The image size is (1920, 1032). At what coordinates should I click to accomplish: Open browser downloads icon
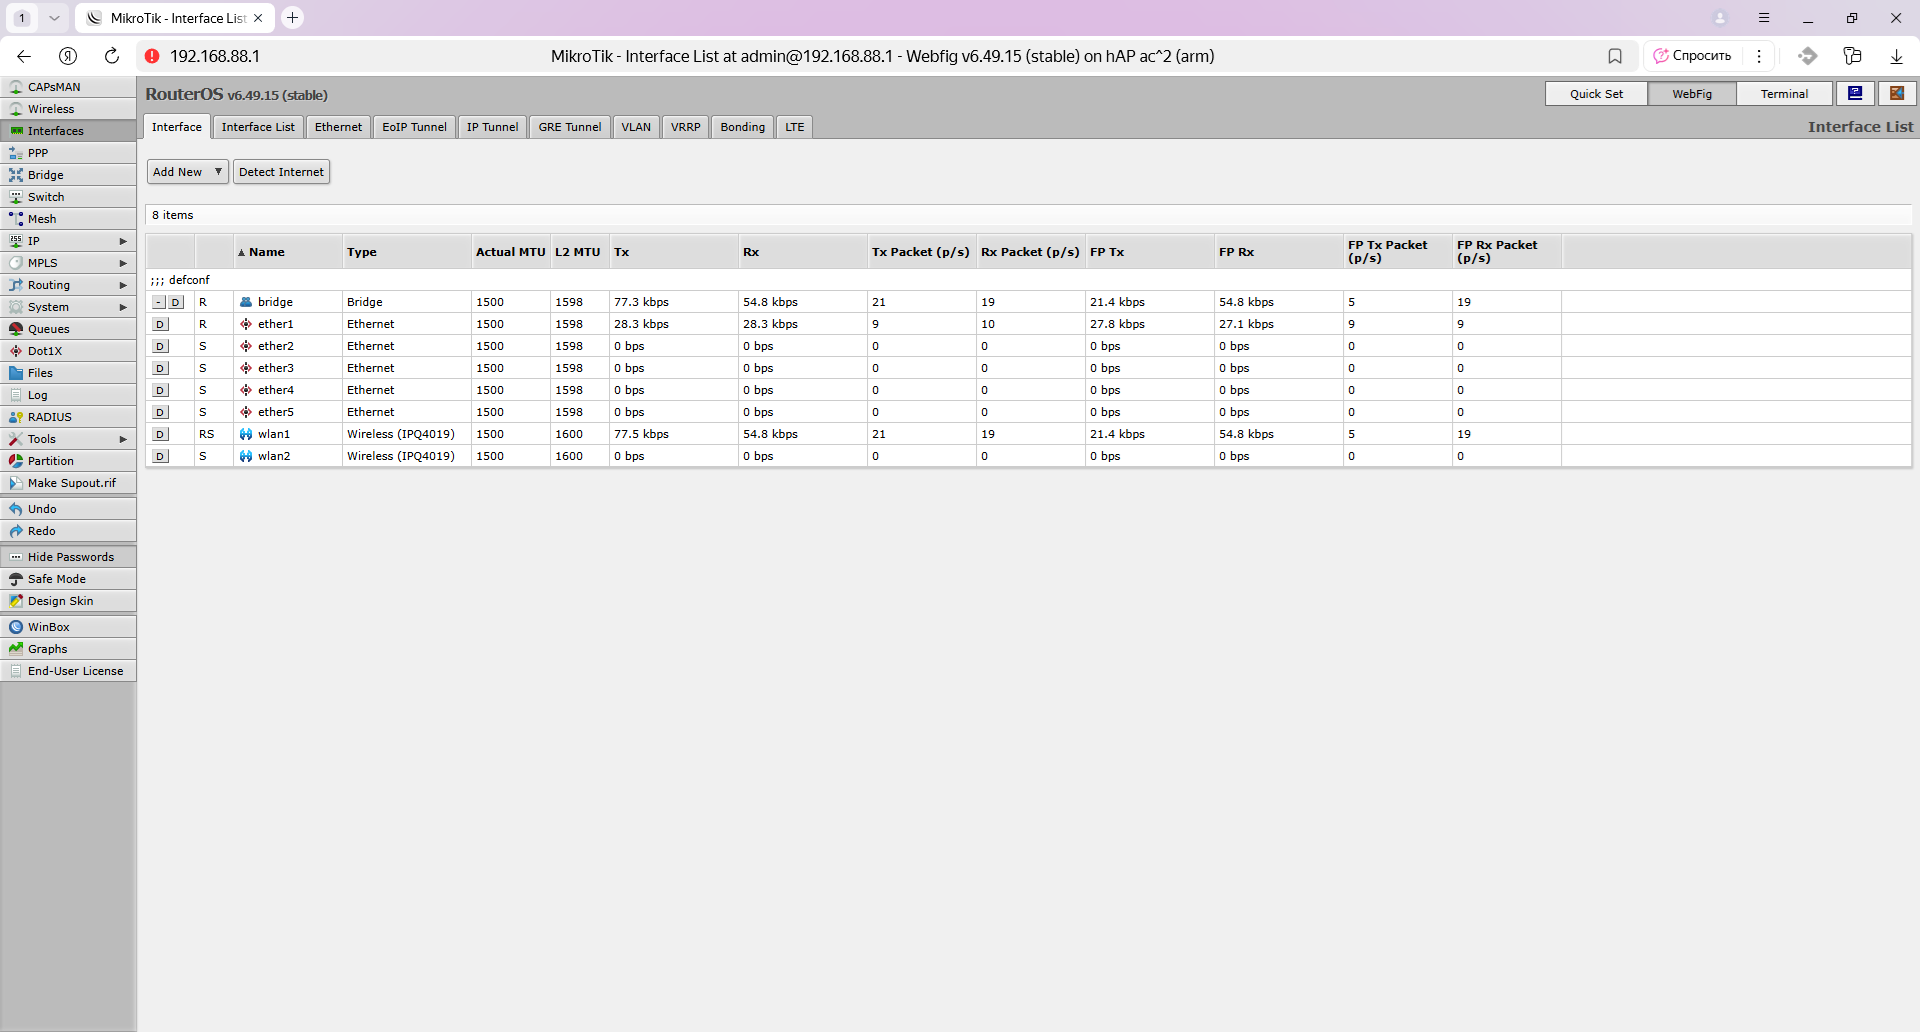click(x=1896, y=56)
